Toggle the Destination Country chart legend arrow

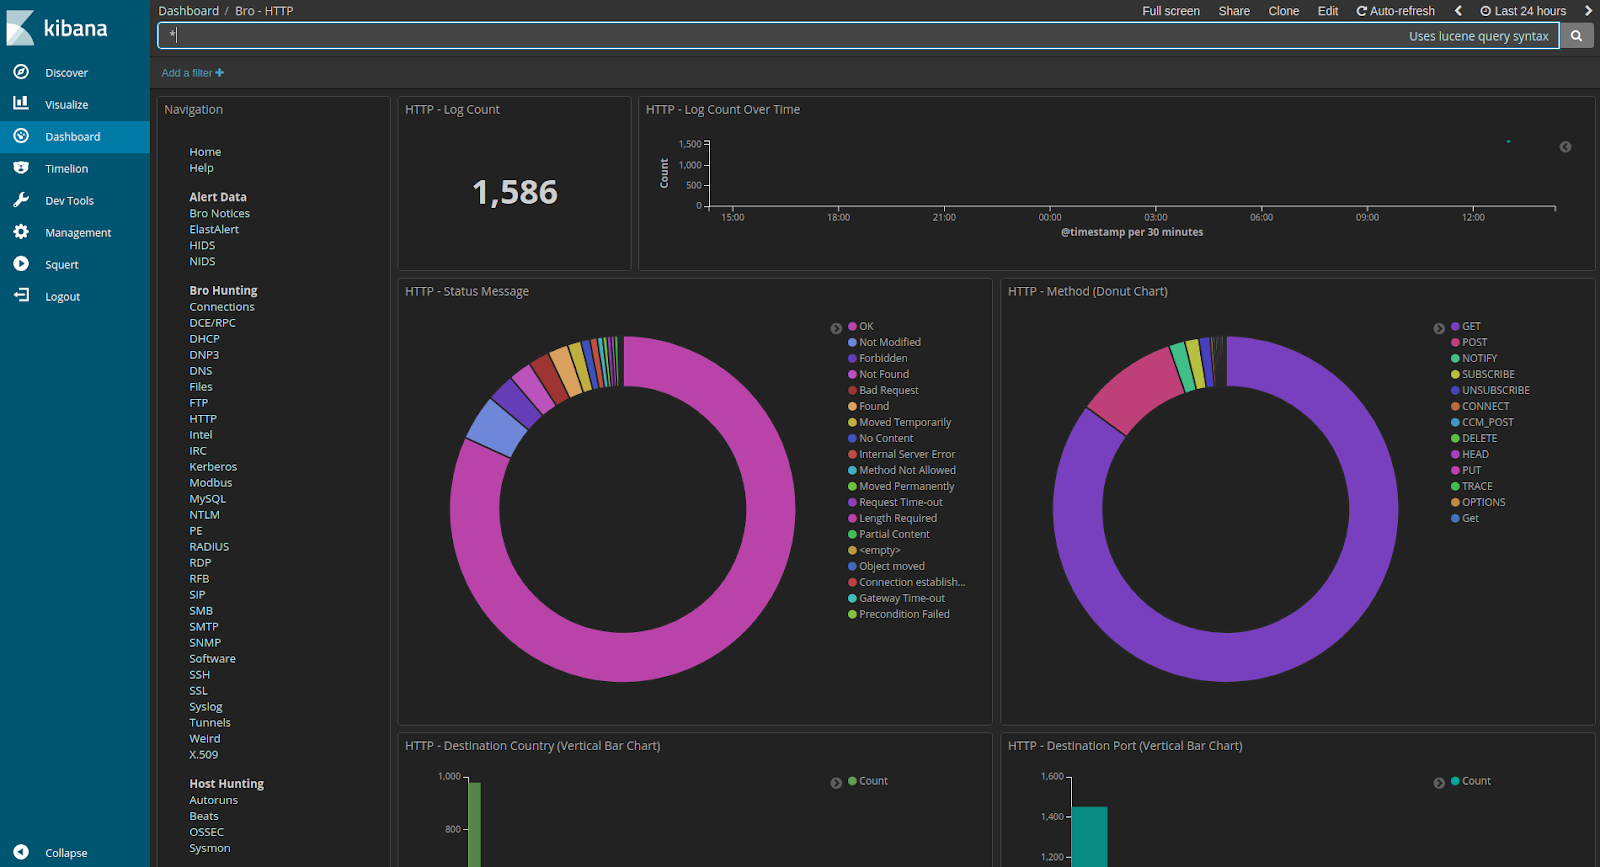pyautogui.click(x=836, y=783)
